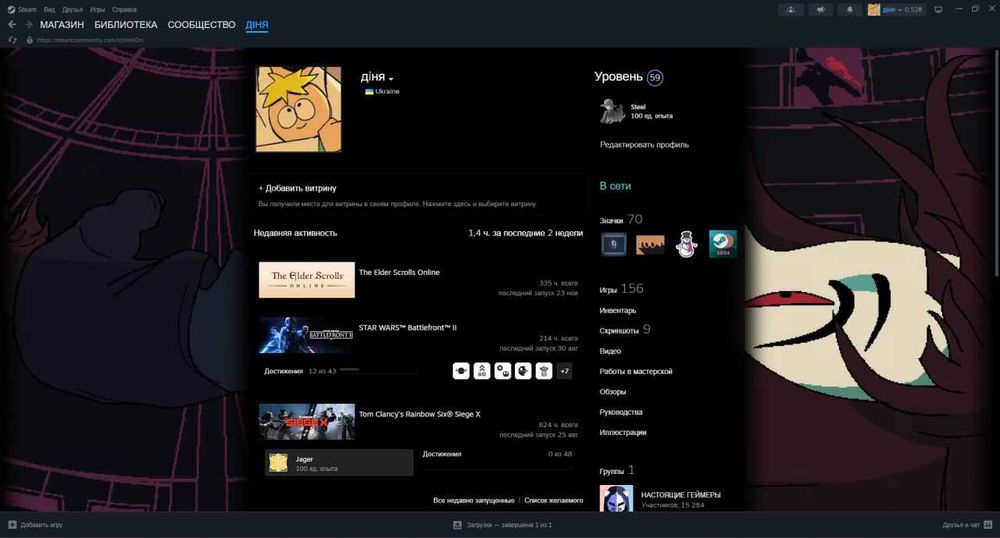Click Все недавно запущенные link

(473, 500)
